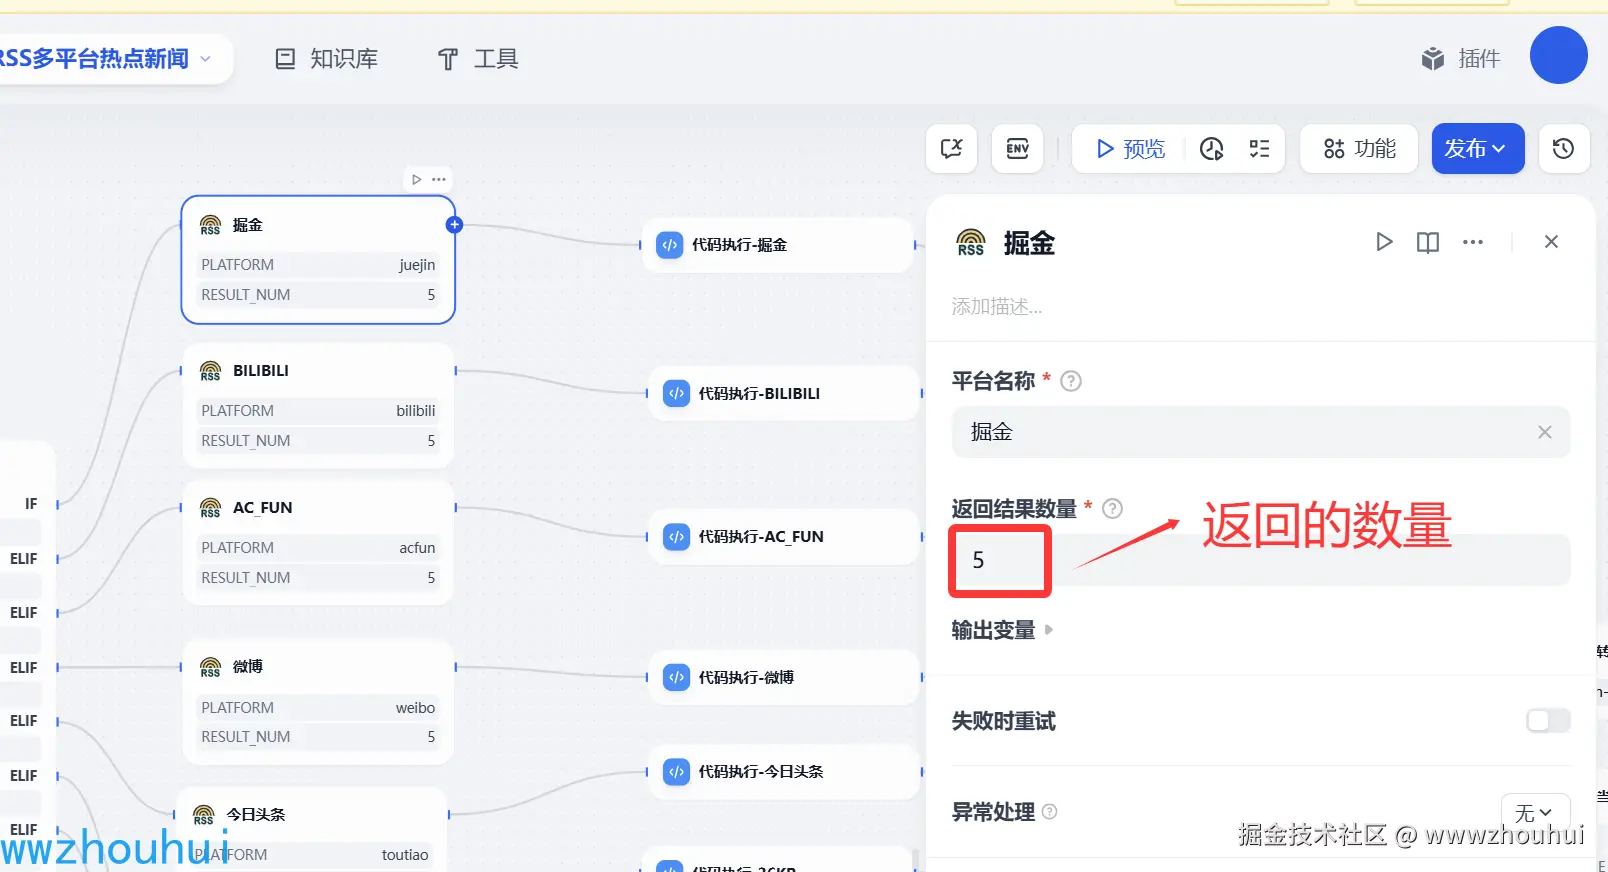Open the 异常处理 dropdown showing 无
Viewport: 1608px width, 872px height.
(x=1535, y=813)
